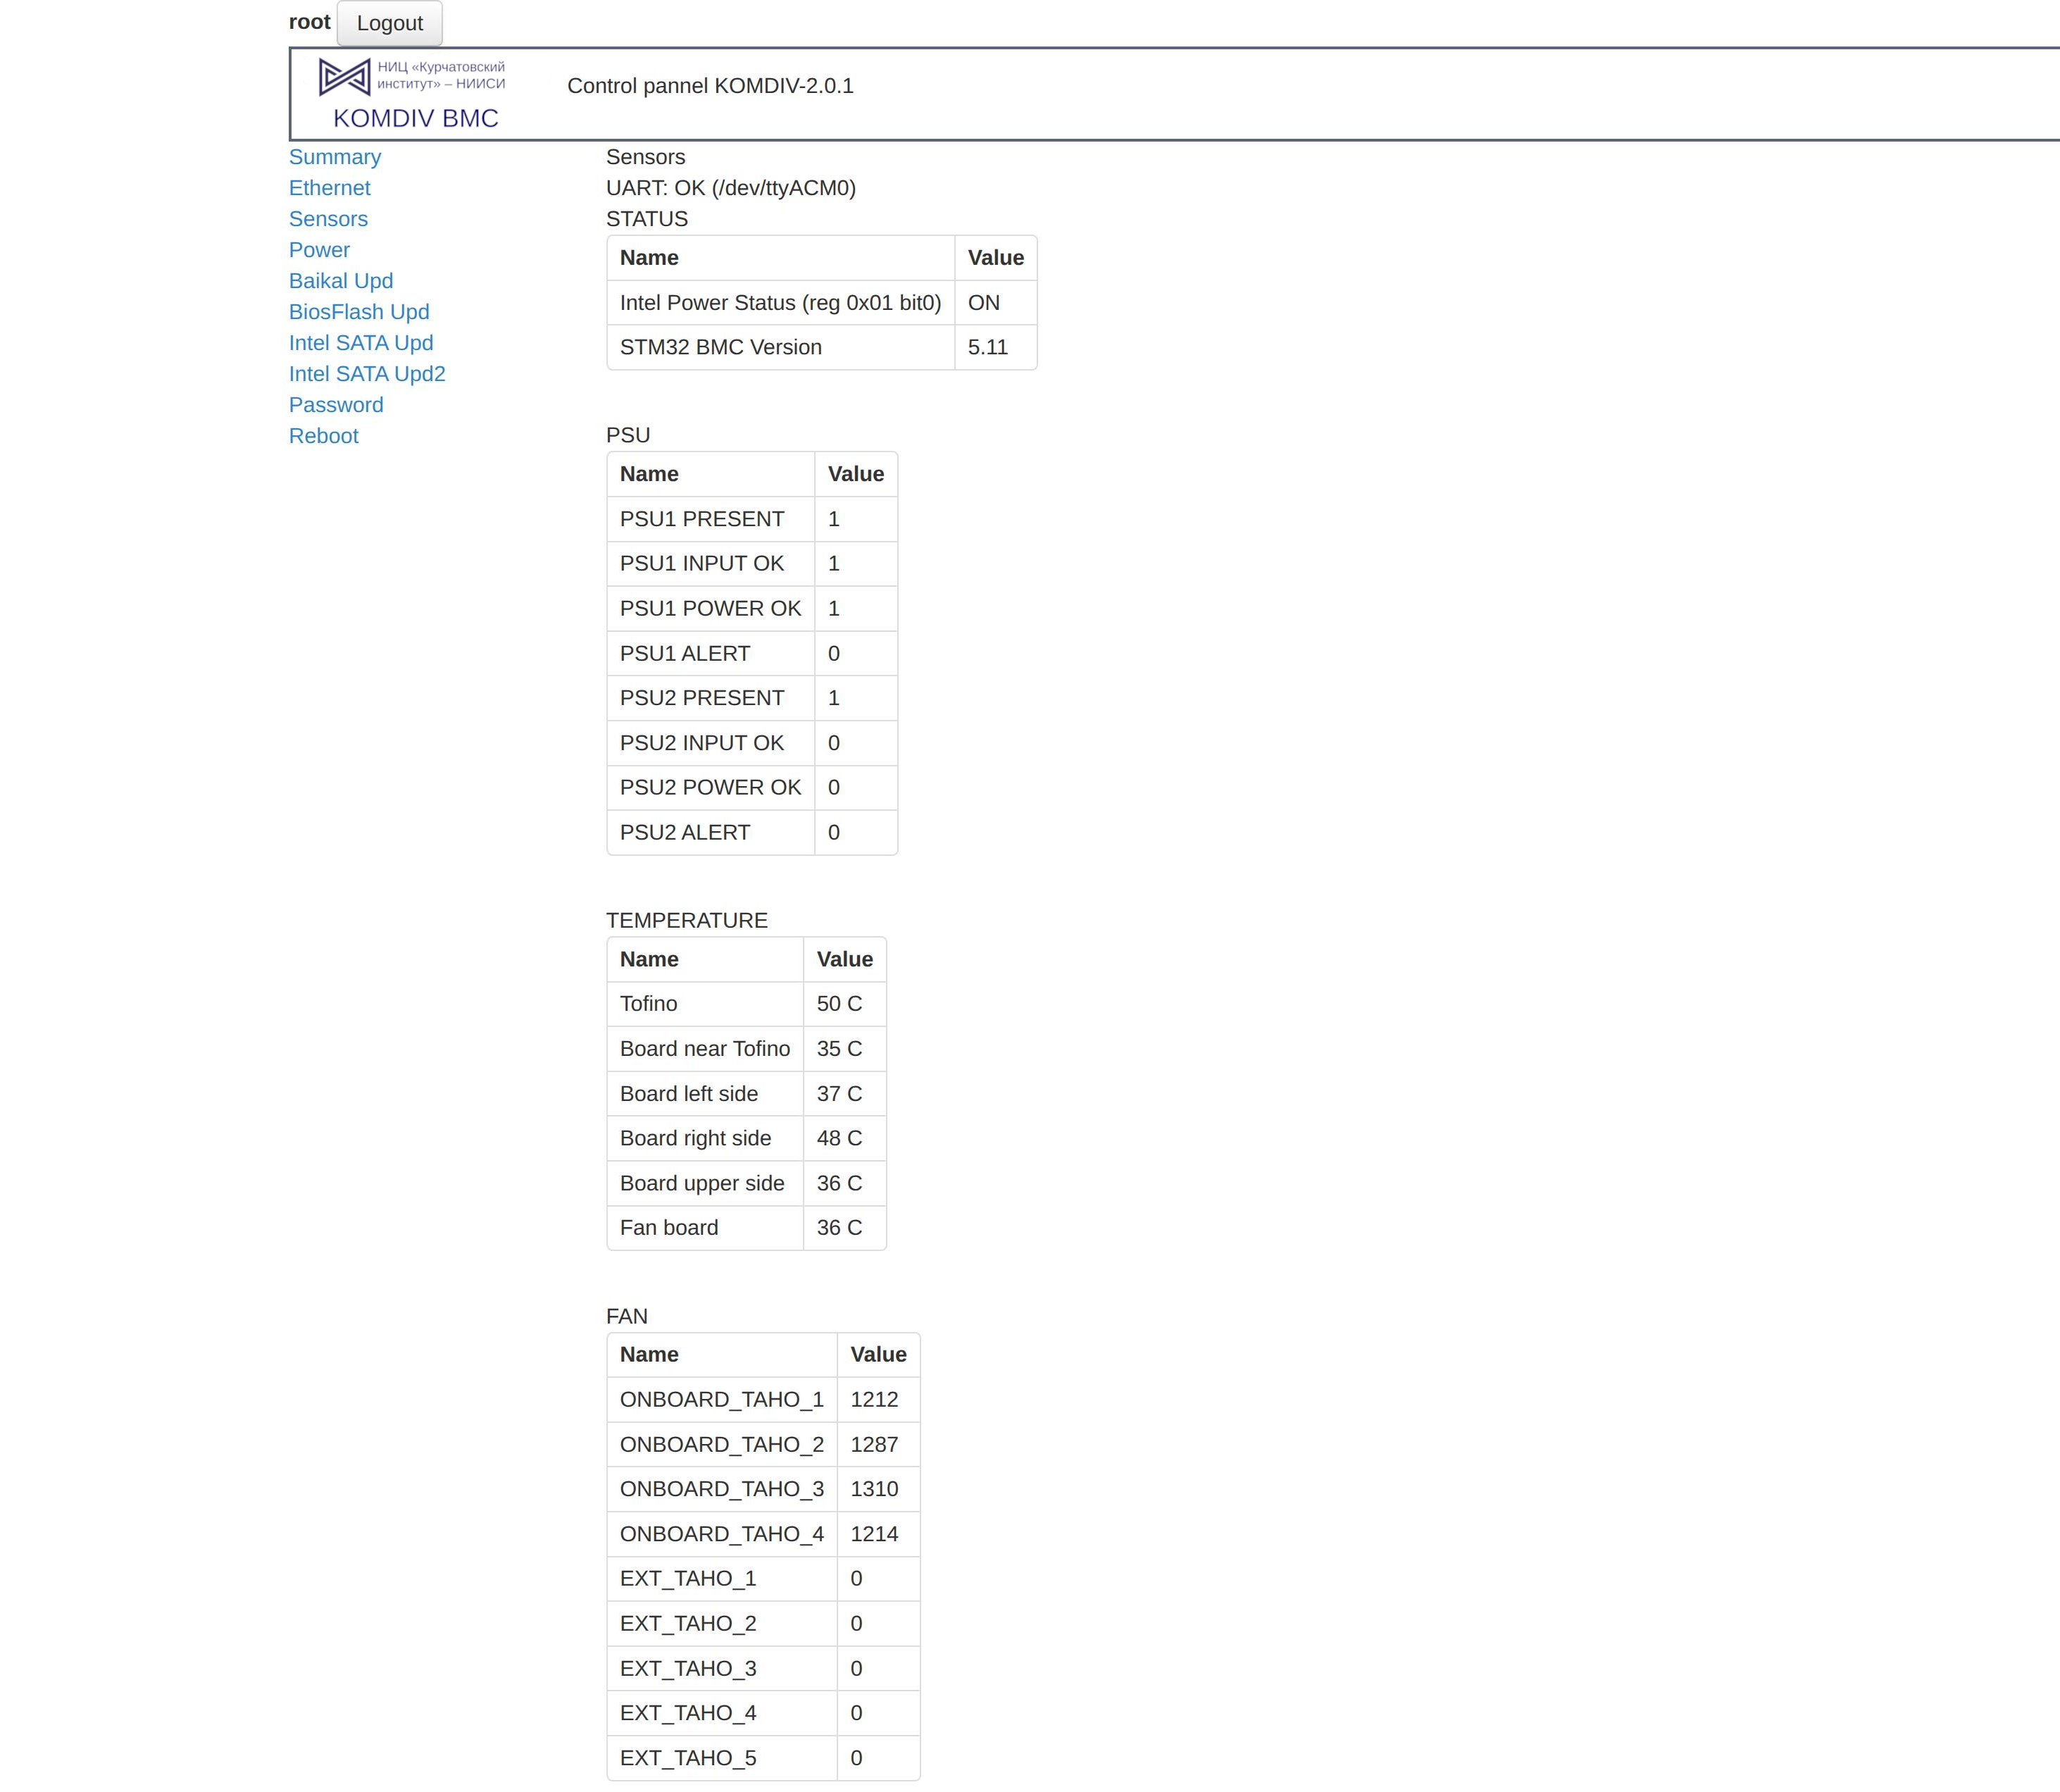Screen dimensions: 2060x1792
Task: Open the Sensors link in sidebar
Action: click(x=328, y=219)
